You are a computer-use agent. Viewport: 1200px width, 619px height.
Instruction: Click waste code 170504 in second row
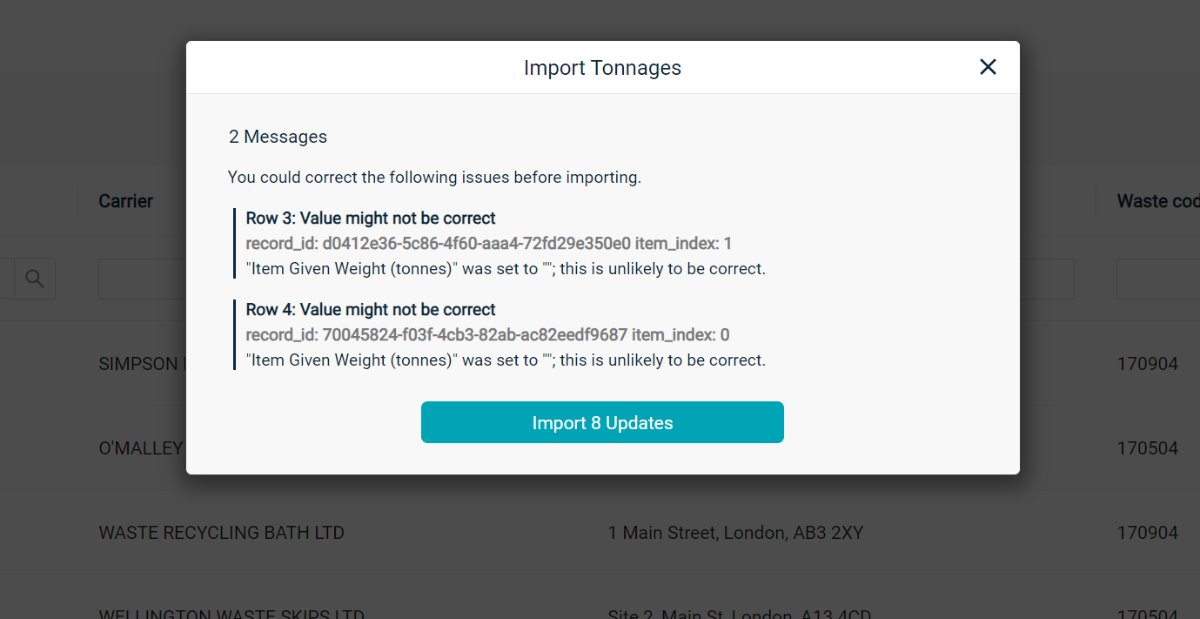(x=1147, y=448)
